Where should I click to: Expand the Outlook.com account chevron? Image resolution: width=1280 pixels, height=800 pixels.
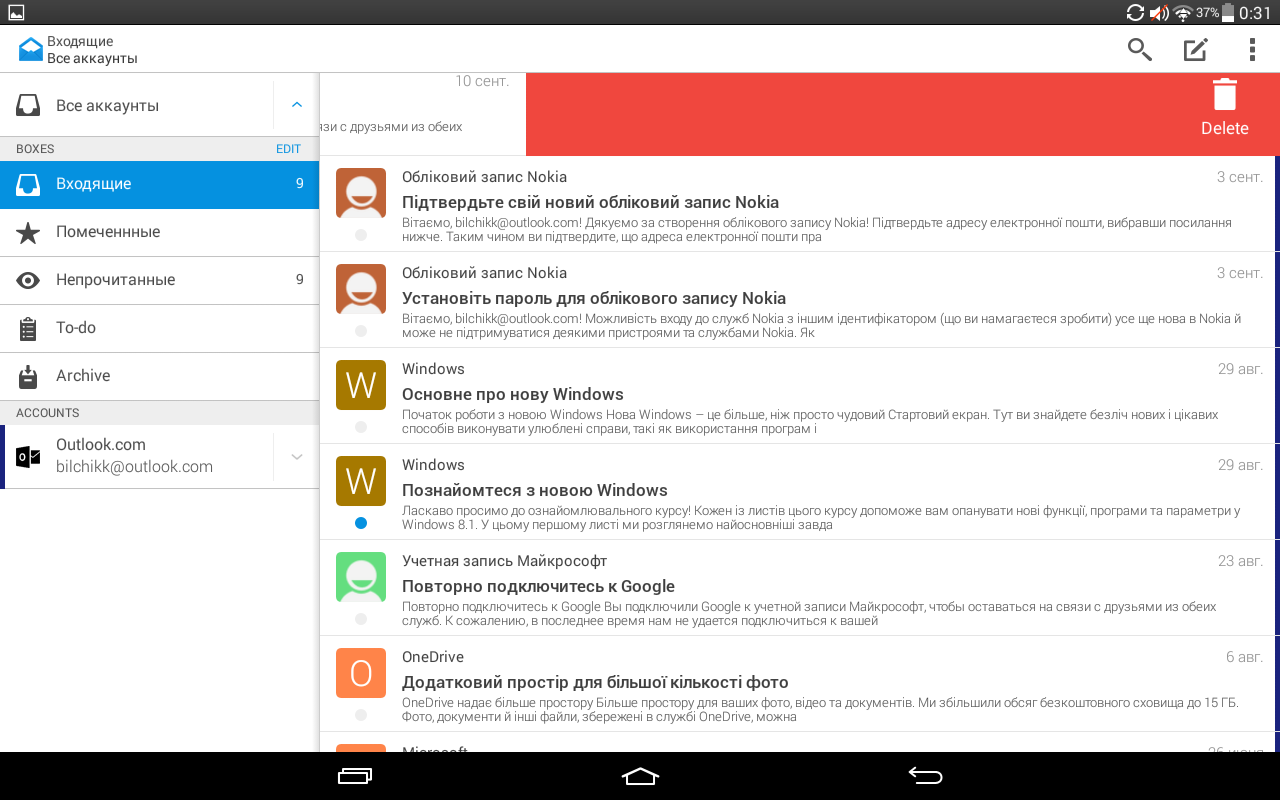[297, 457]
